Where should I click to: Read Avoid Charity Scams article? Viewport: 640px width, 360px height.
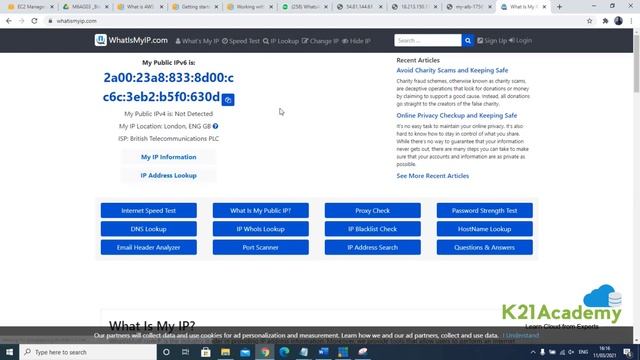[452, 70]
